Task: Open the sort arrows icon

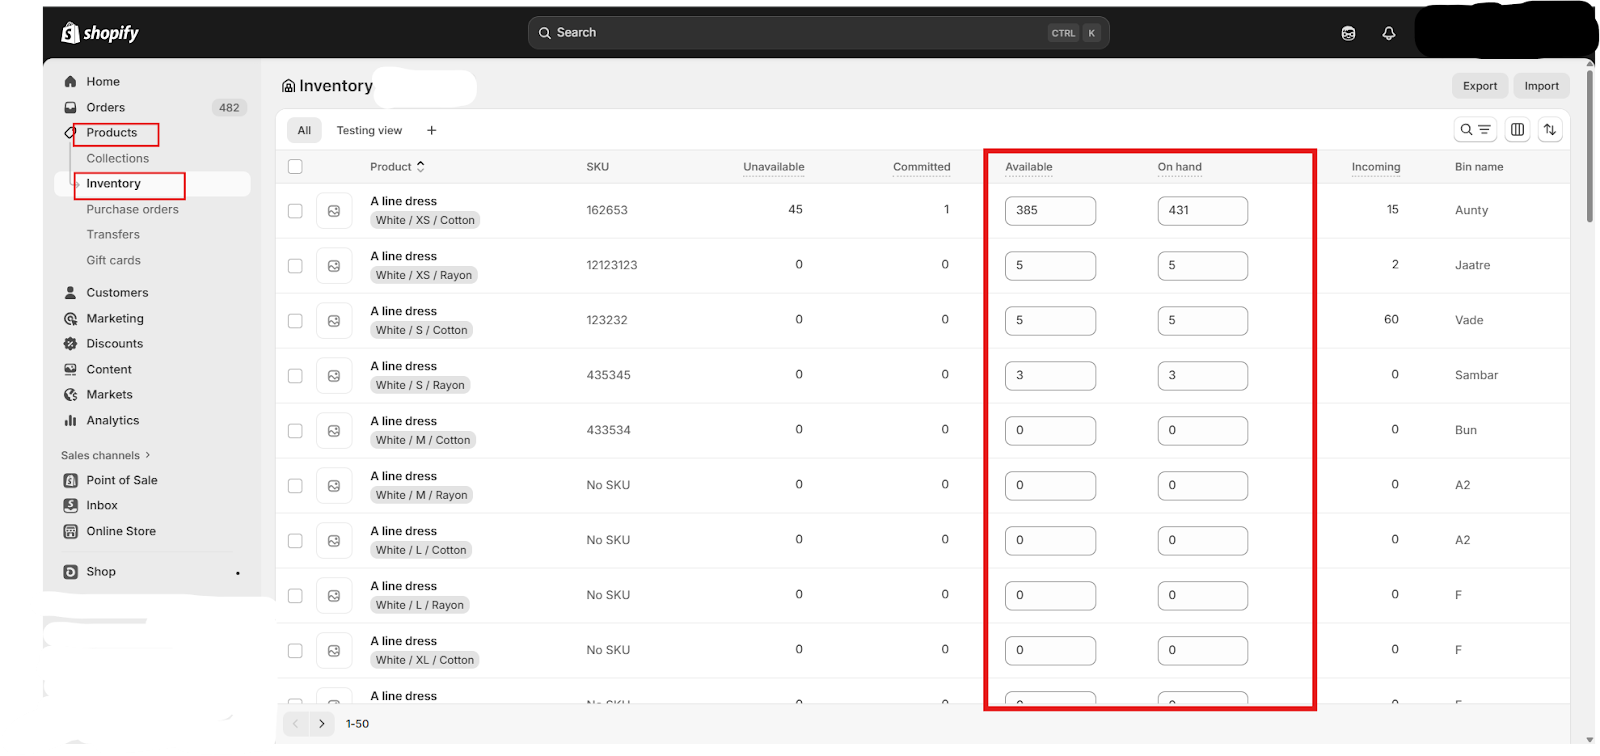Action: click(x=1550, y=130)
